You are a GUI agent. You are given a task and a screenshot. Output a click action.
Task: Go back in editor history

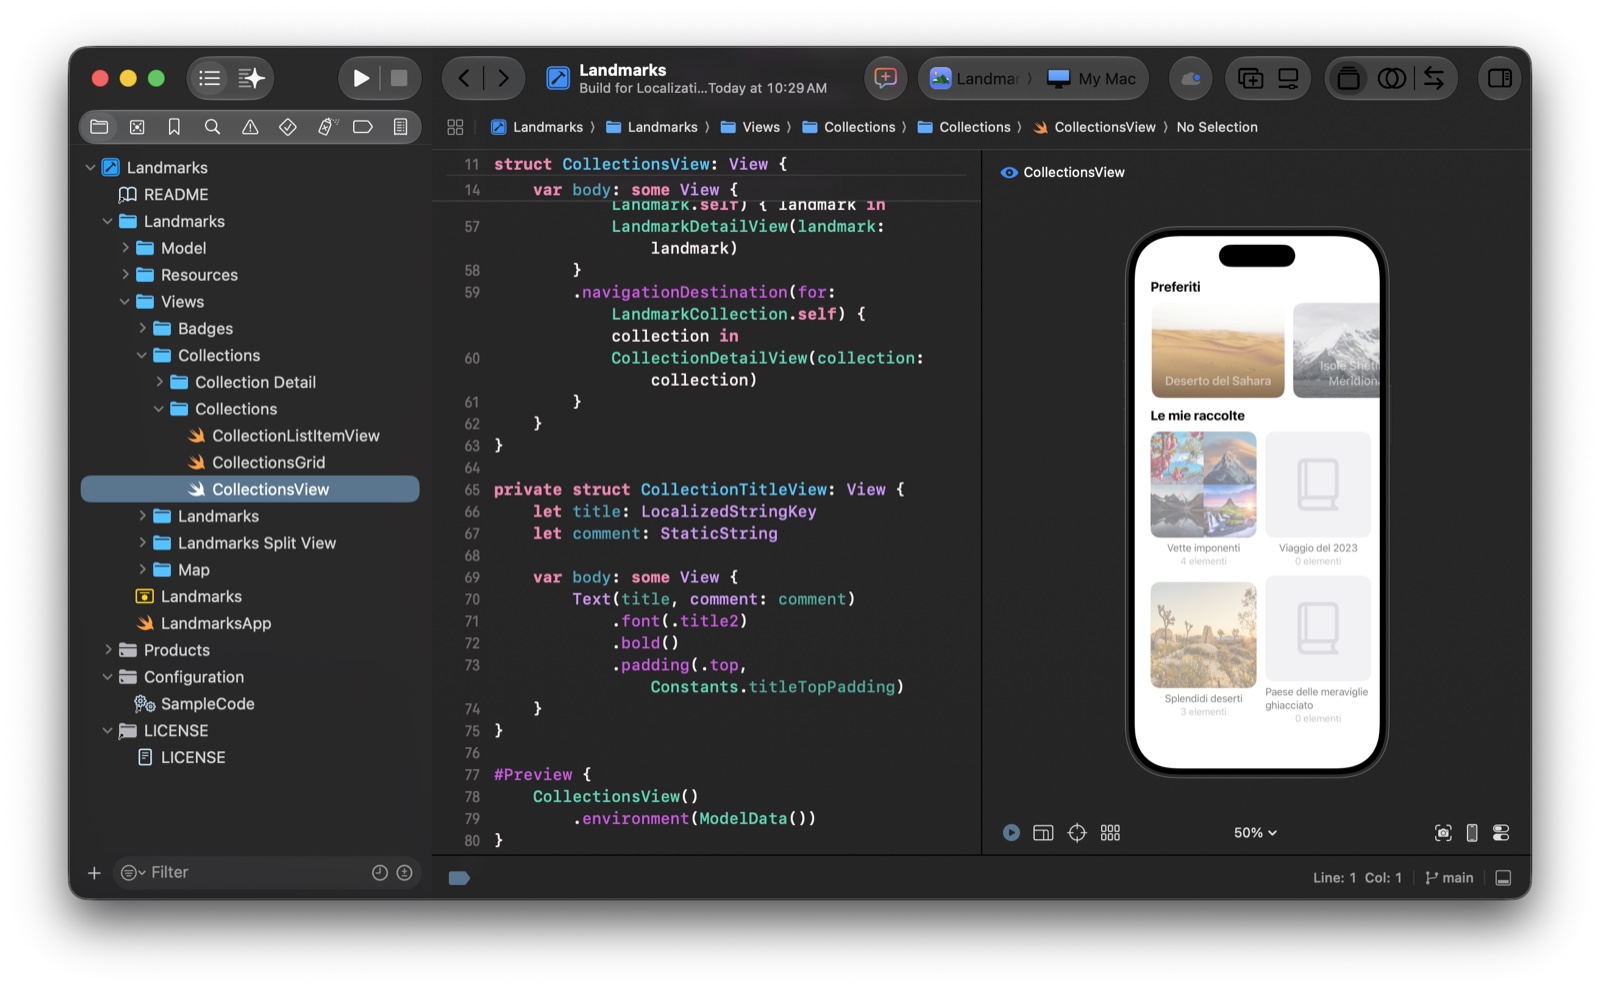click(464, 78)
